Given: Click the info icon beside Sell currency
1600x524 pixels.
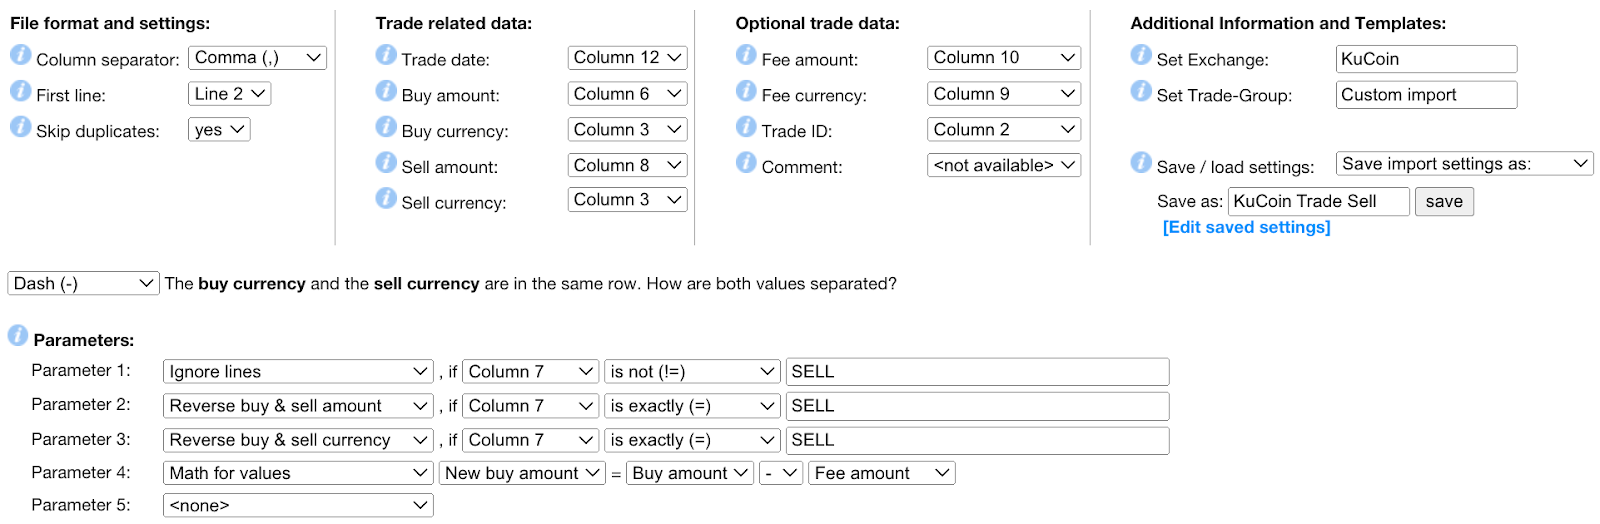Looking at the screenshot, I should 386,198.
